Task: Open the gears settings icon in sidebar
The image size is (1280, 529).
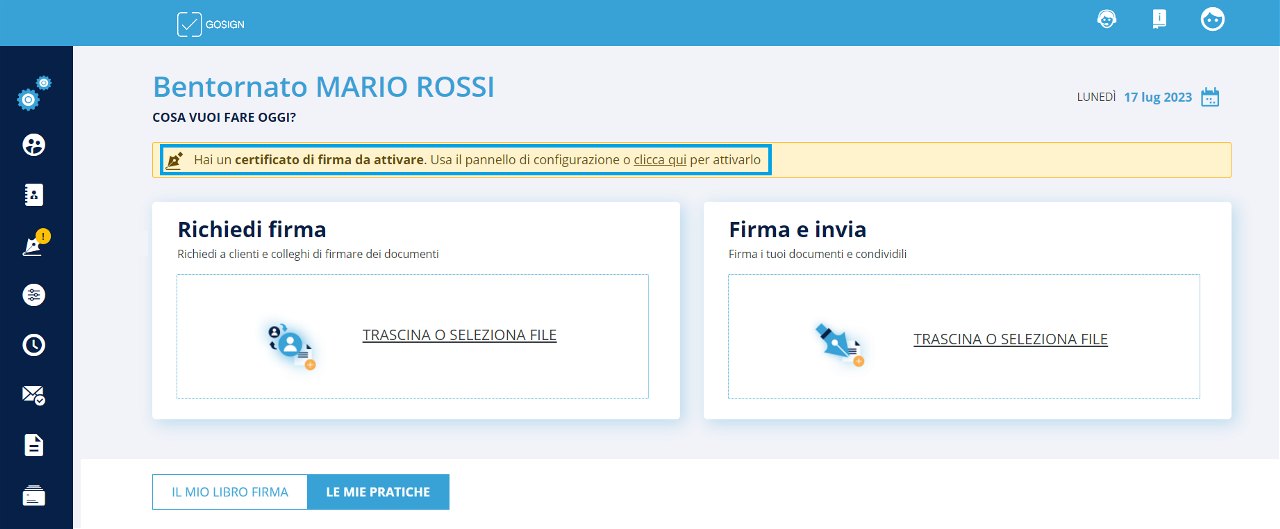Action: [x=33, y=95]
